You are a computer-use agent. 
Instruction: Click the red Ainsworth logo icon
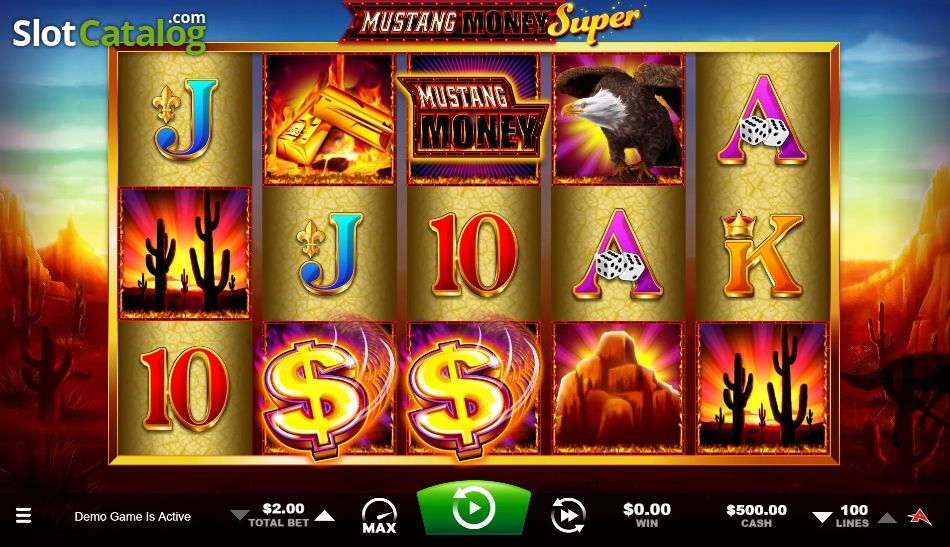pos(920,516)
